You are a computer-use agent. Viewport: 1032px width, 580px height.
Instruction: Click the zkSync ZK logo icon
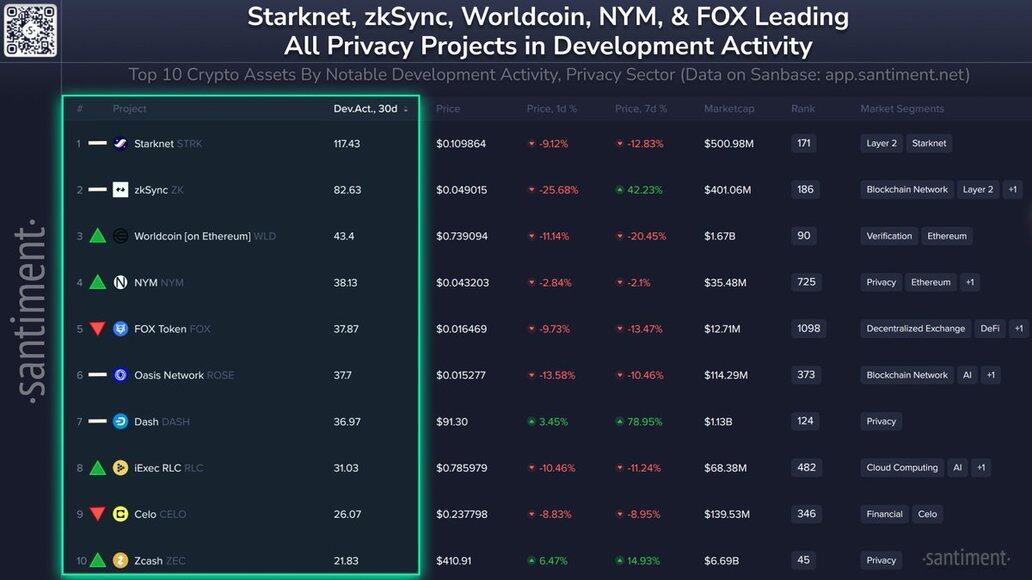tap(120, 190)
